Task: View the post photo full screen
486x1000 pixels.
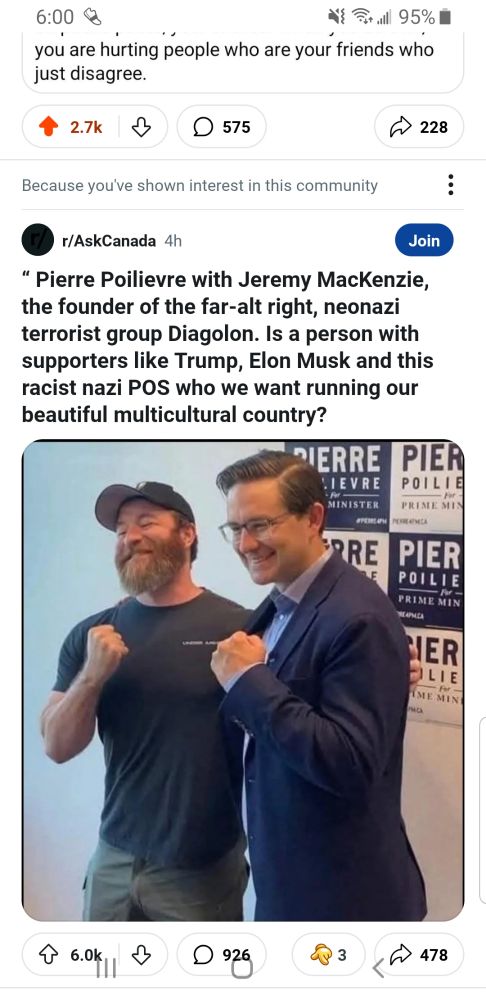Action: [x=243, y=680]
